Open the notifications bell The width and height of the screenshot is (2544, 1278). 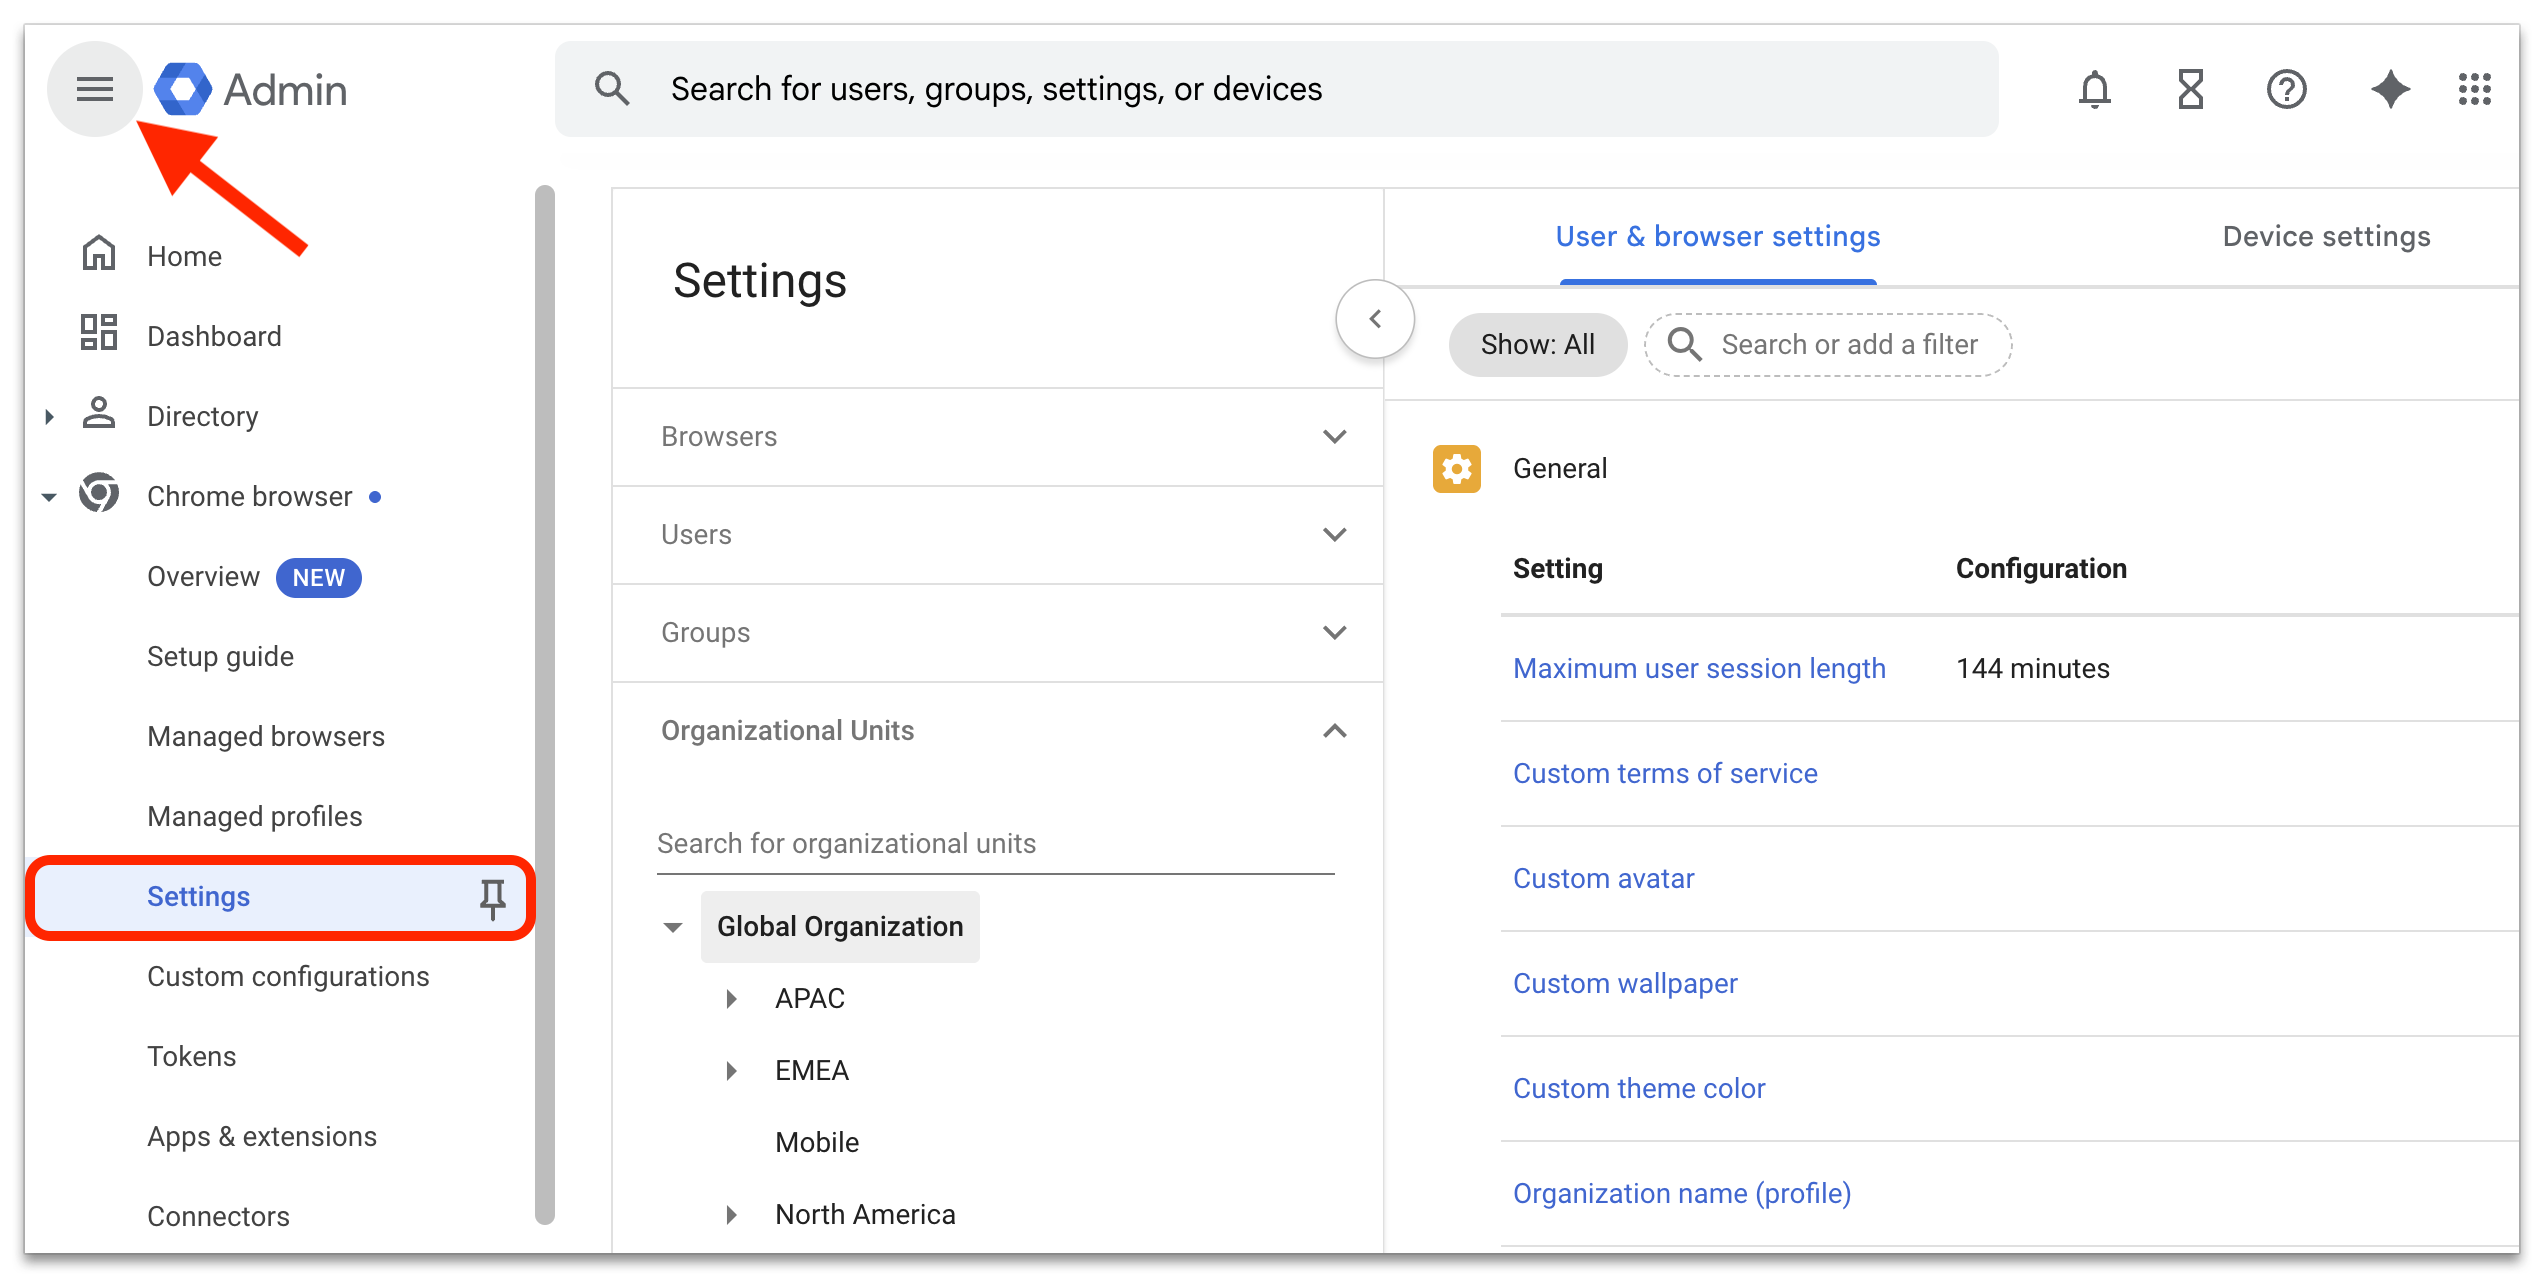tap(2093, 89)
